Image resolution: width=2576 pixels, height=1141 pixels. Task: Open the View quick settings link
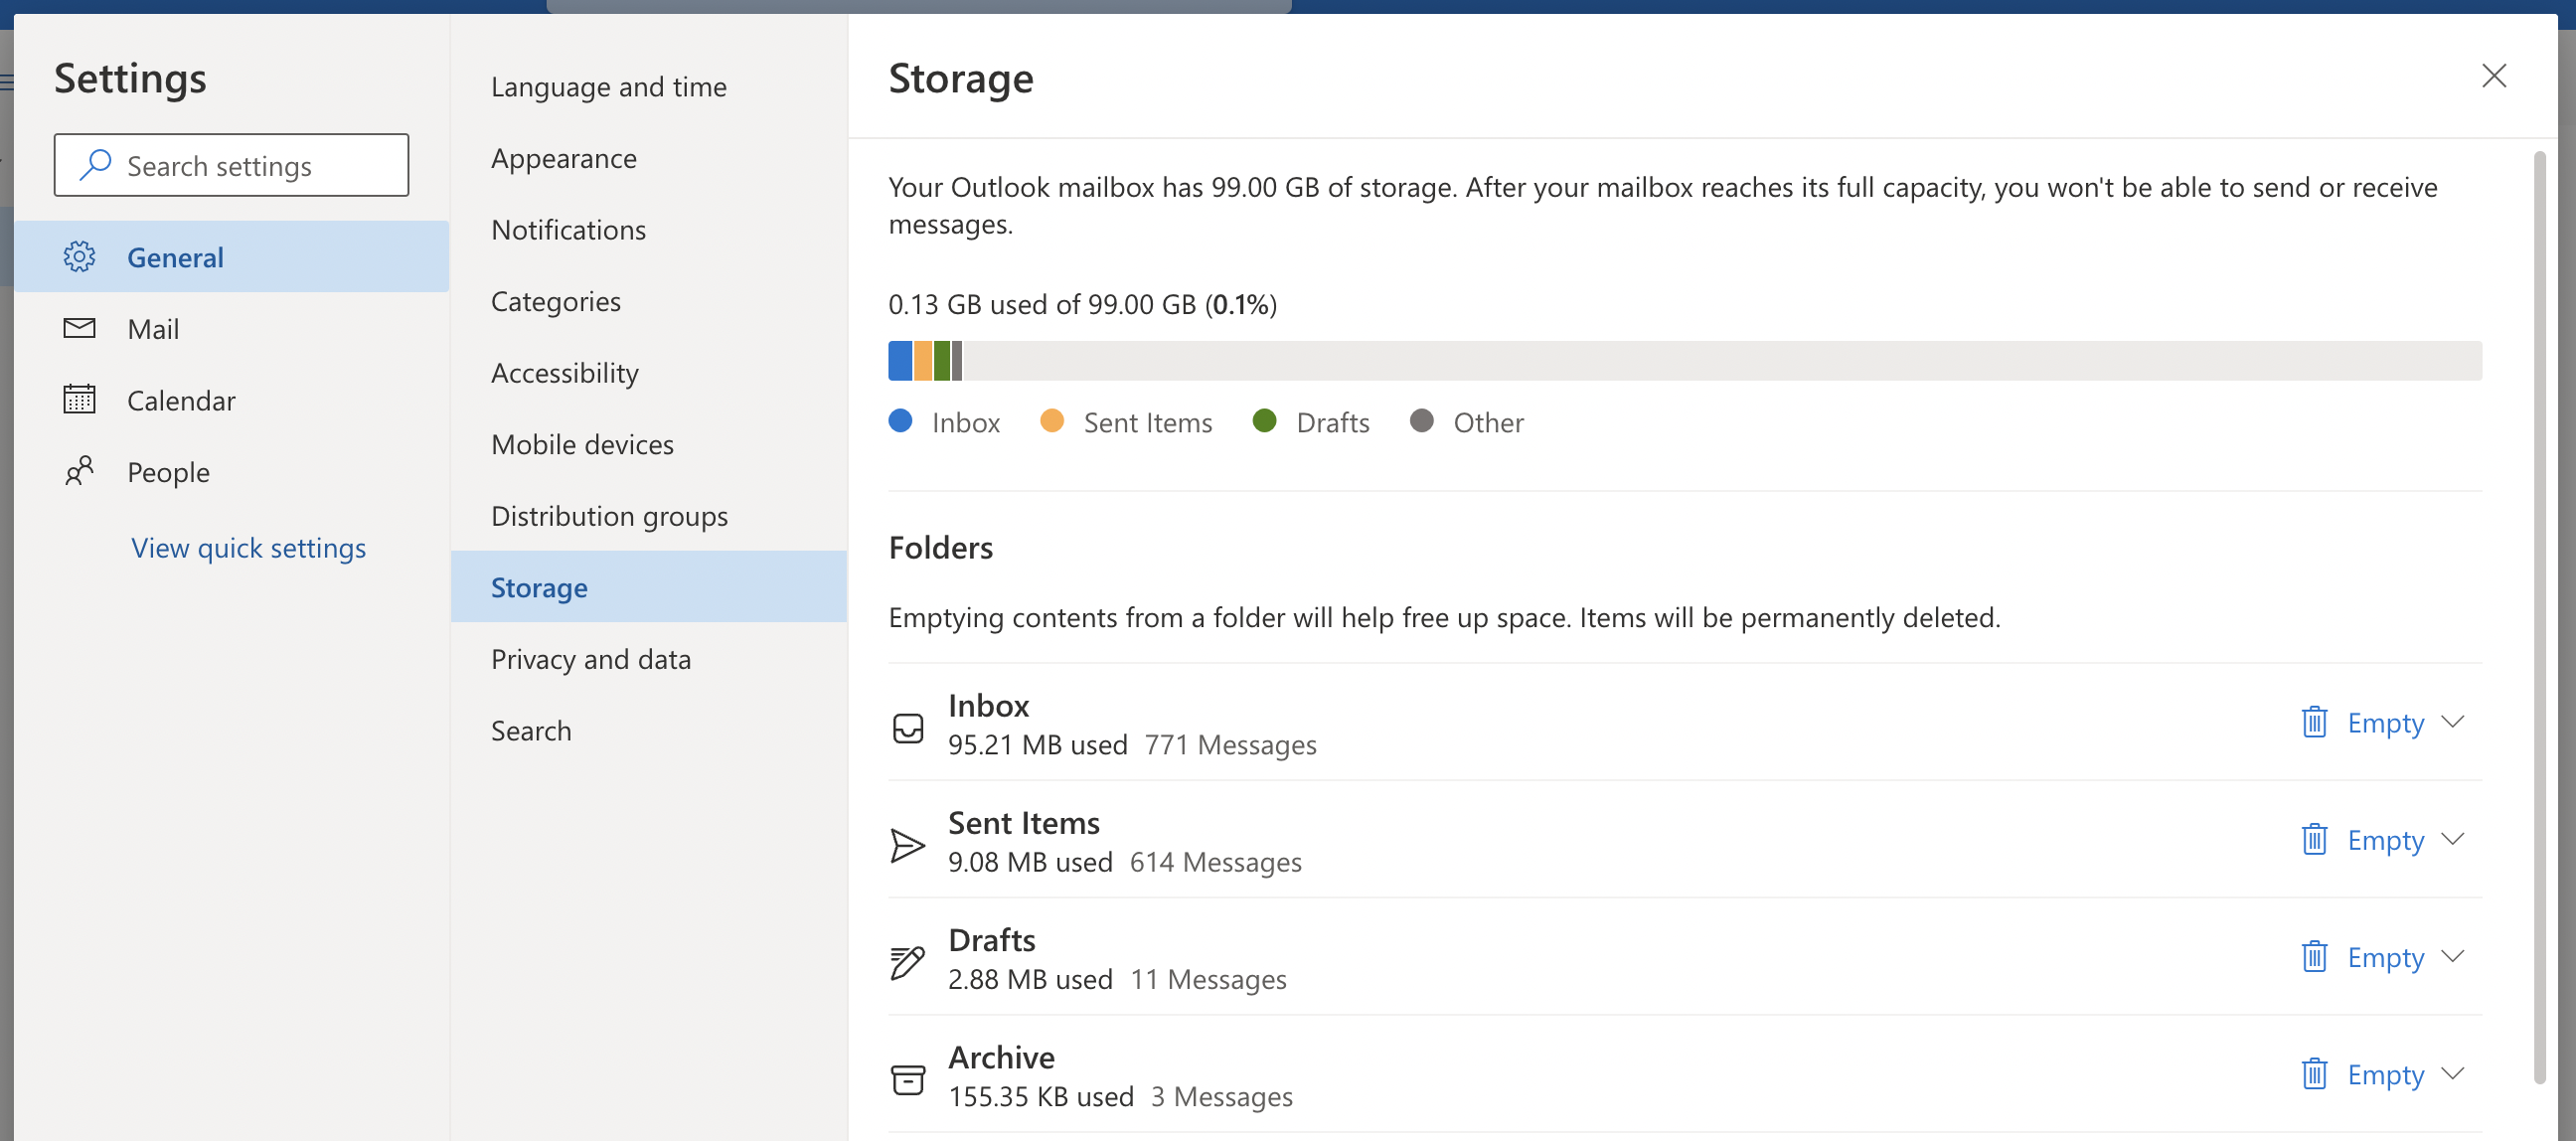248,548
